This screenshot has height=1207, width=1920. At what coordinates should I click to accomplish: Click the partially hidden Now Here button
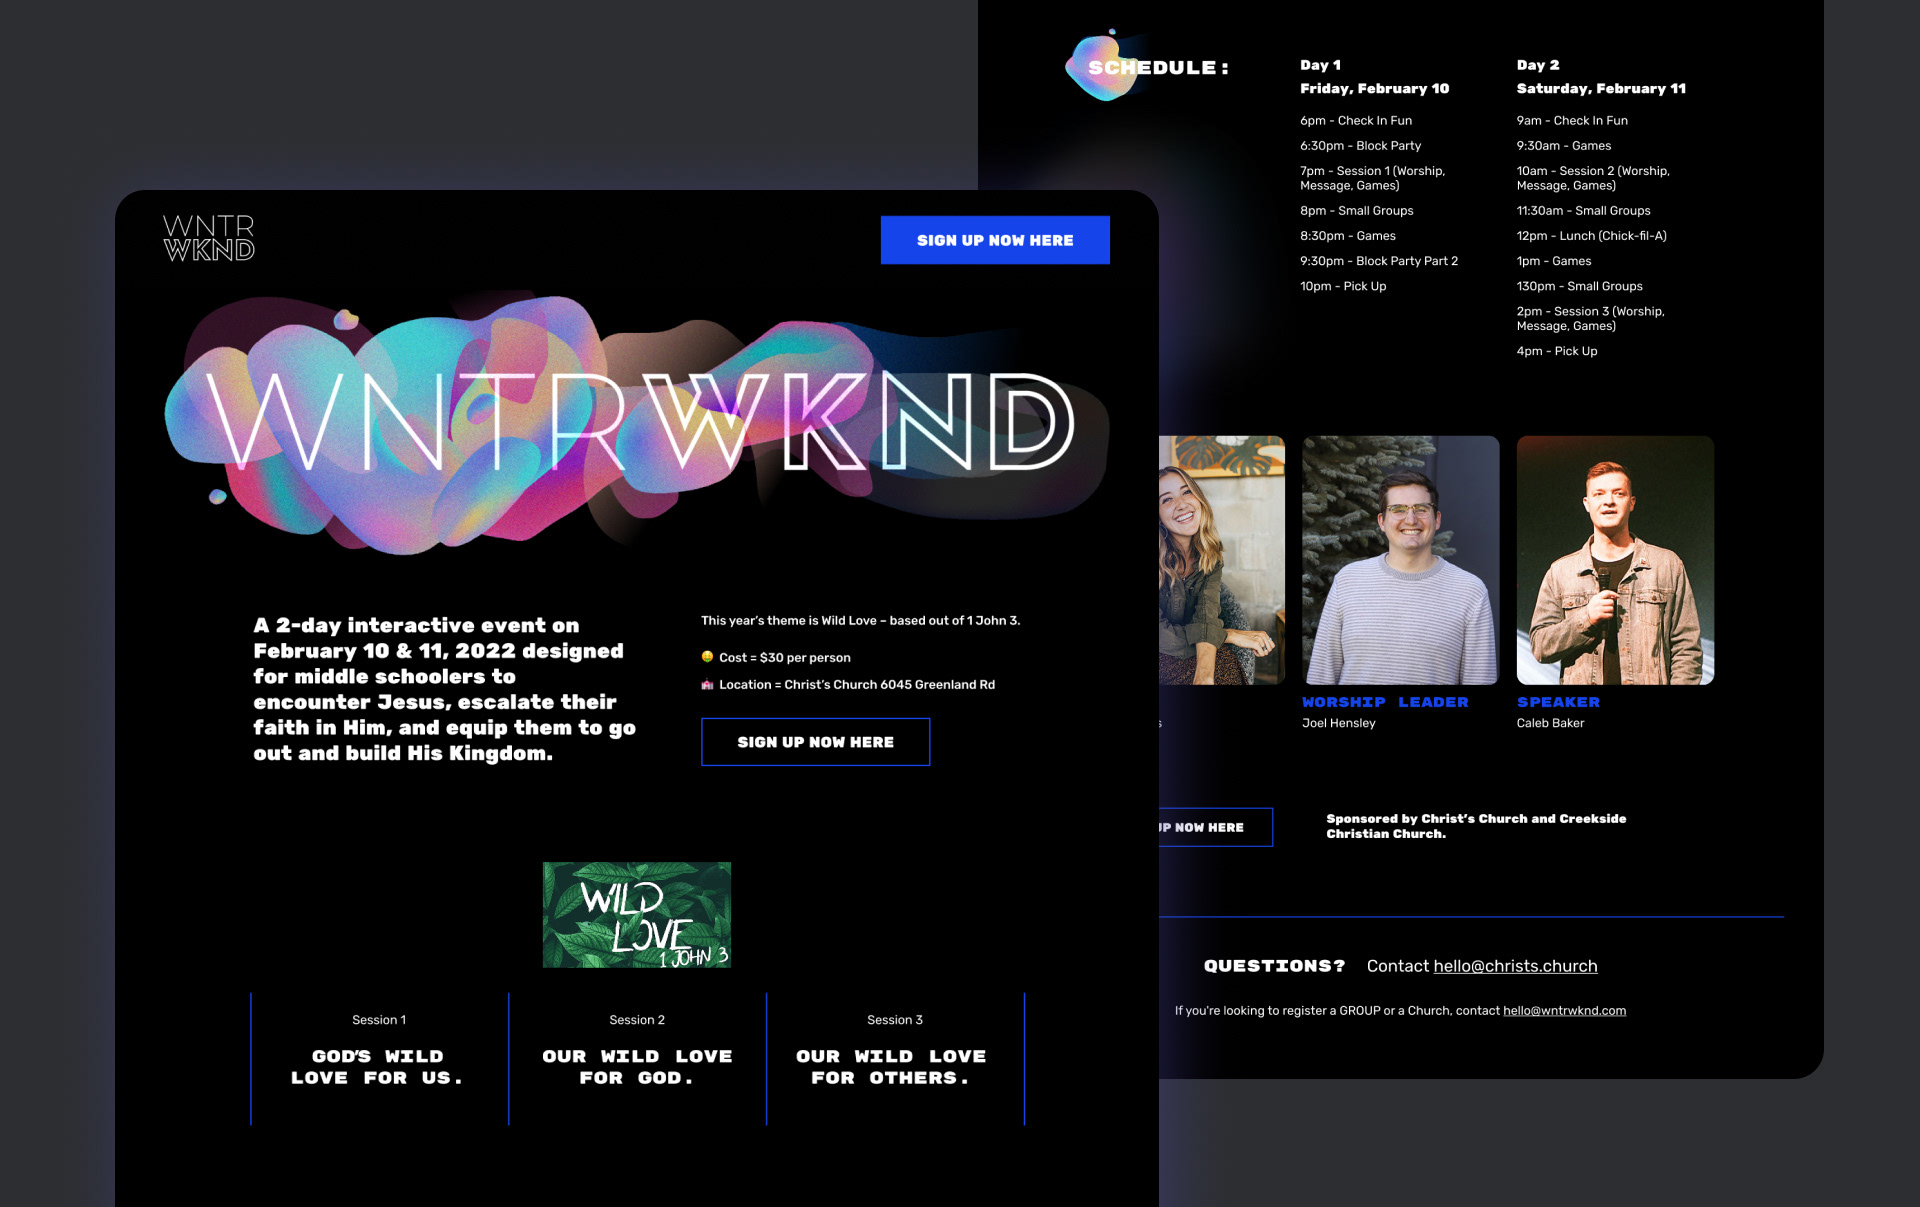point(1214,827)
